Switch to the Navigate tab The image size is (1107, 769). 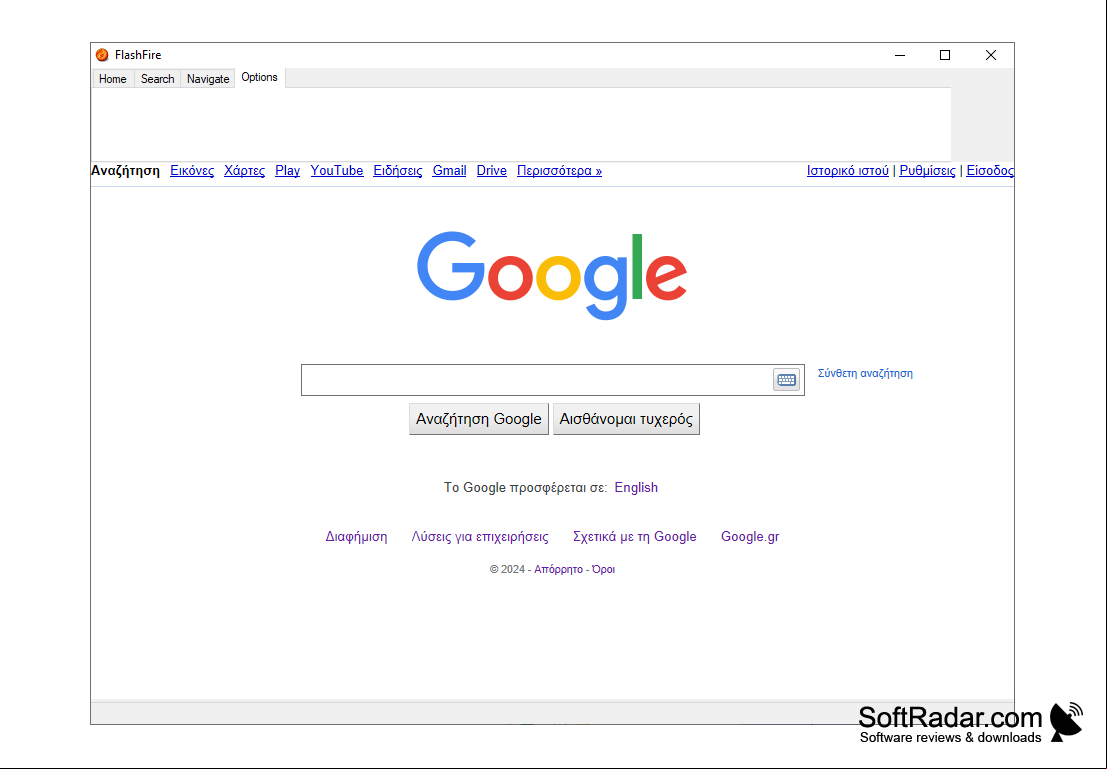(x=208, y=79)
